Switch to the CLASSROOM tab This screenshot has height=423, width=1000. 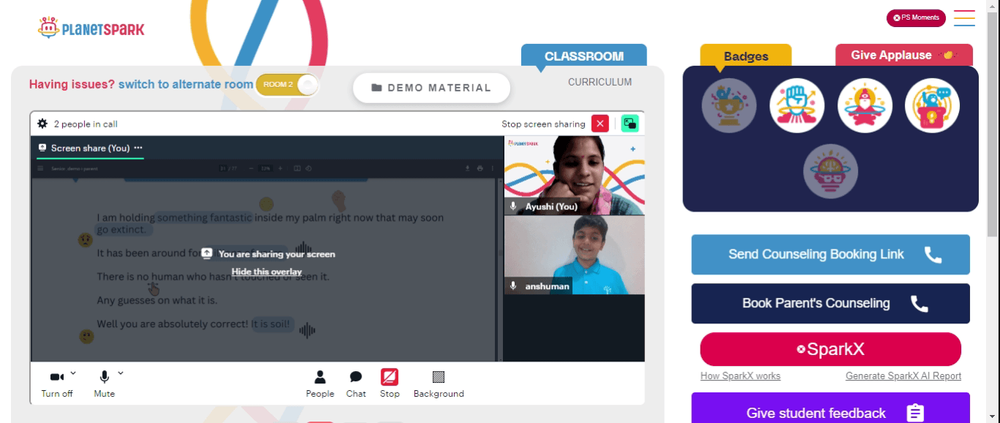(x=584, y=56)
